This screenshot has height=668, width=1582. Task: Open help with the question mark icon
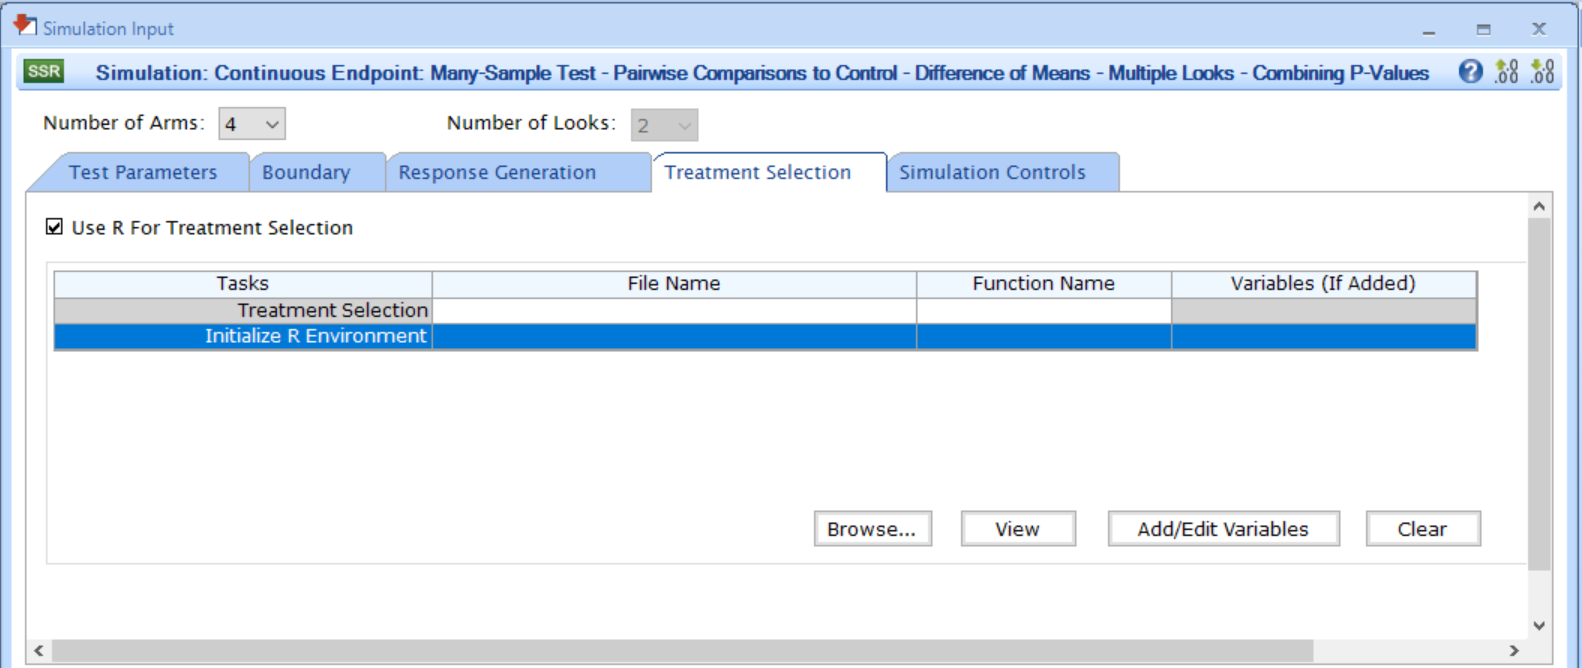[x=1470, y=72]
